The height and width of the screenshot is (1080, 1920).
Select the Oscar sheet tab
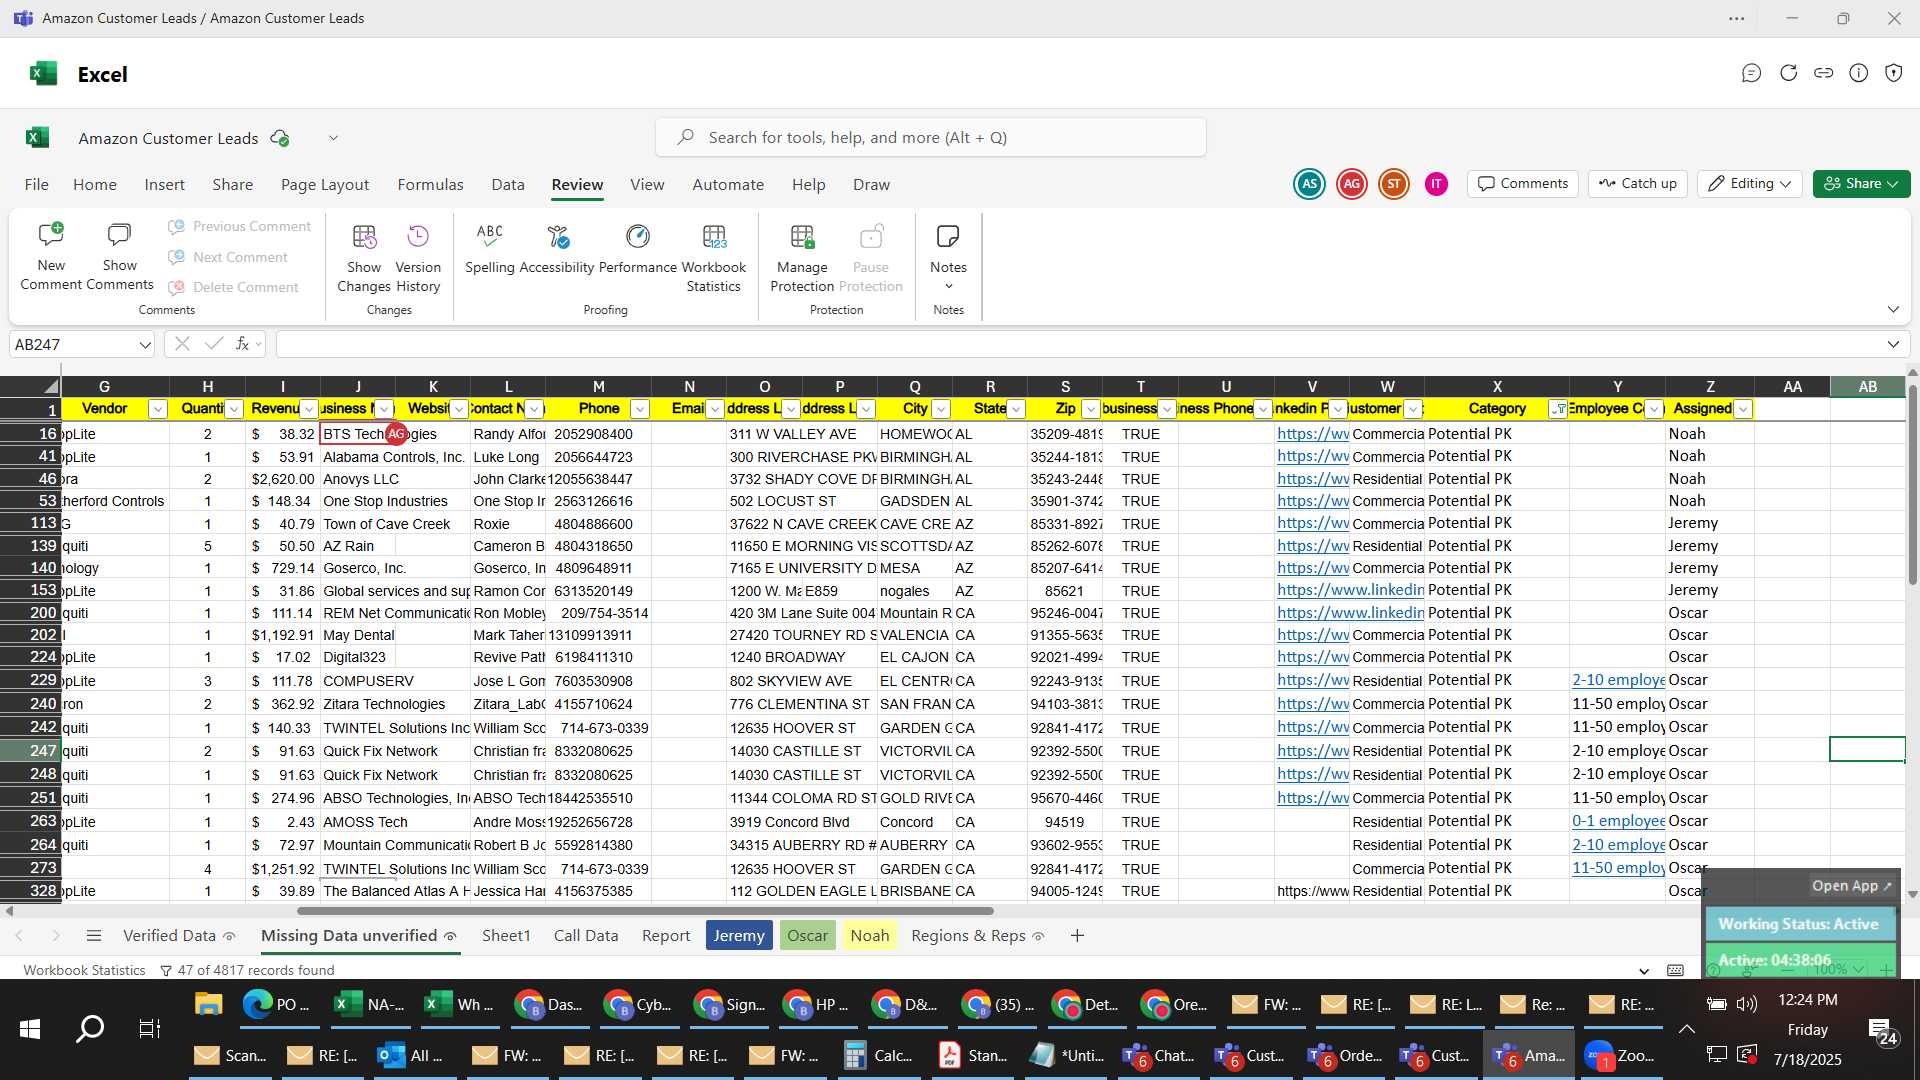807,936
